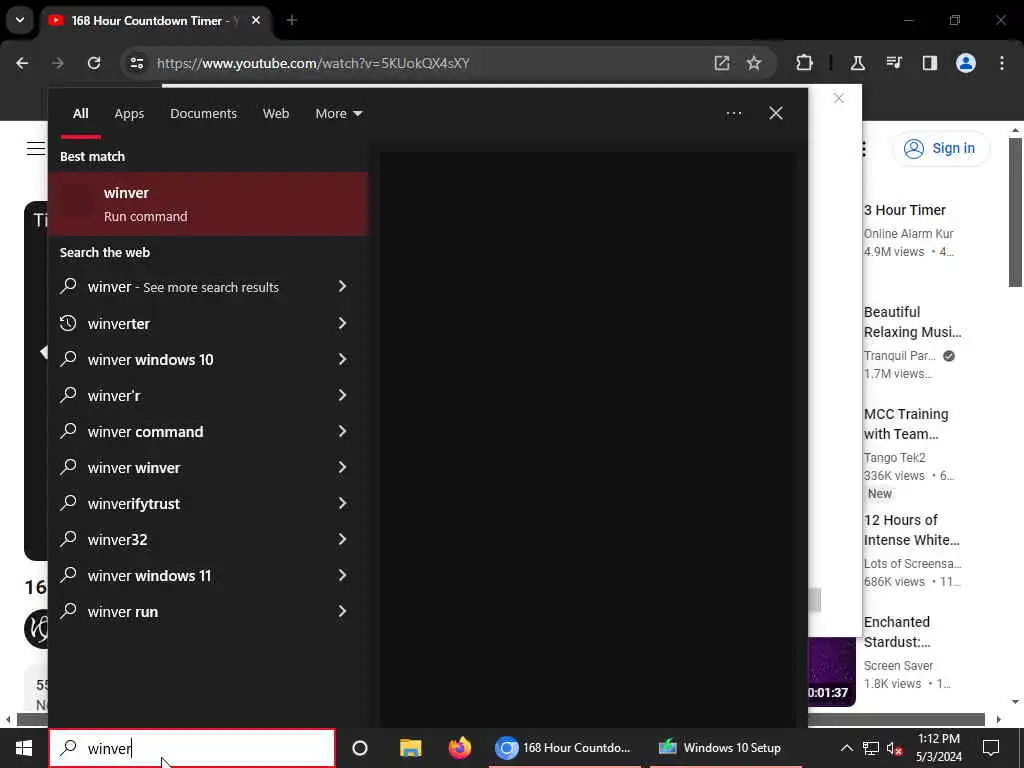Expand the More search filter dropdown
Screen dimensions: 1024x768
point(338,114)
